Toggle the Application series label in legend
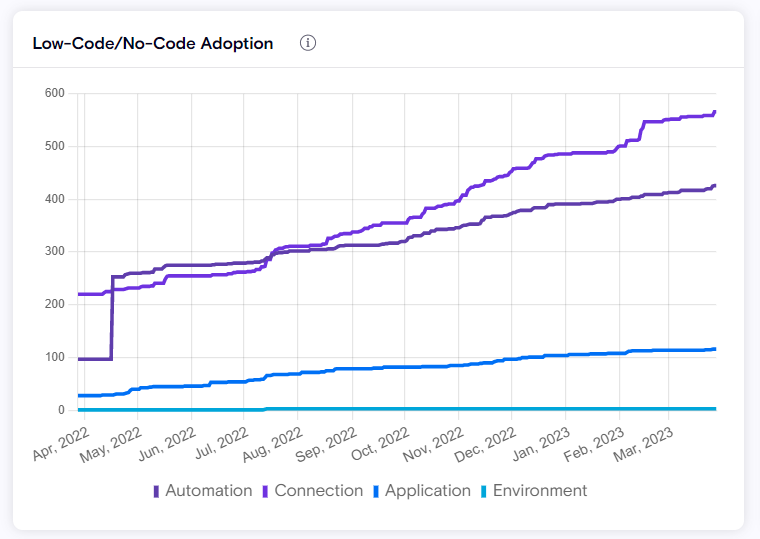The height and width of the screenshot is (539, 760). (x=427, y=491)
